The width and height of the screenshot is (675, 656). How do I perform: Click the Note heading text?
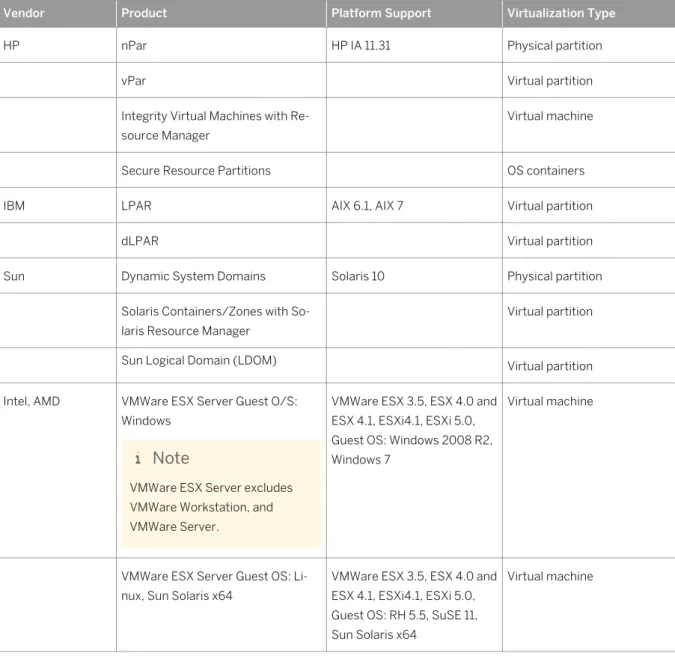171,458
